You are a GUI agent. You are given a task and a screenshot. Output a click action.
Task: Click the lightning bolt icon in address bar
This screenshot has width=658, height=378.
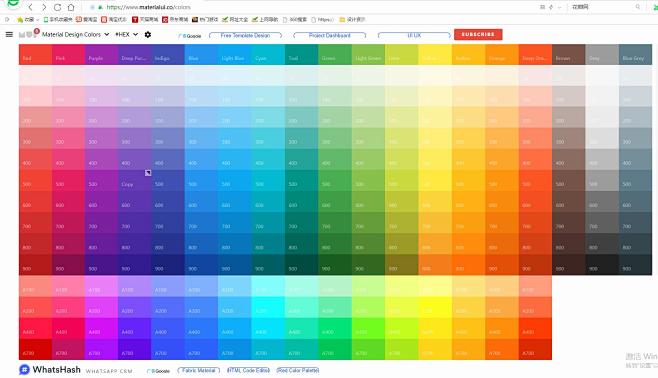551,7
